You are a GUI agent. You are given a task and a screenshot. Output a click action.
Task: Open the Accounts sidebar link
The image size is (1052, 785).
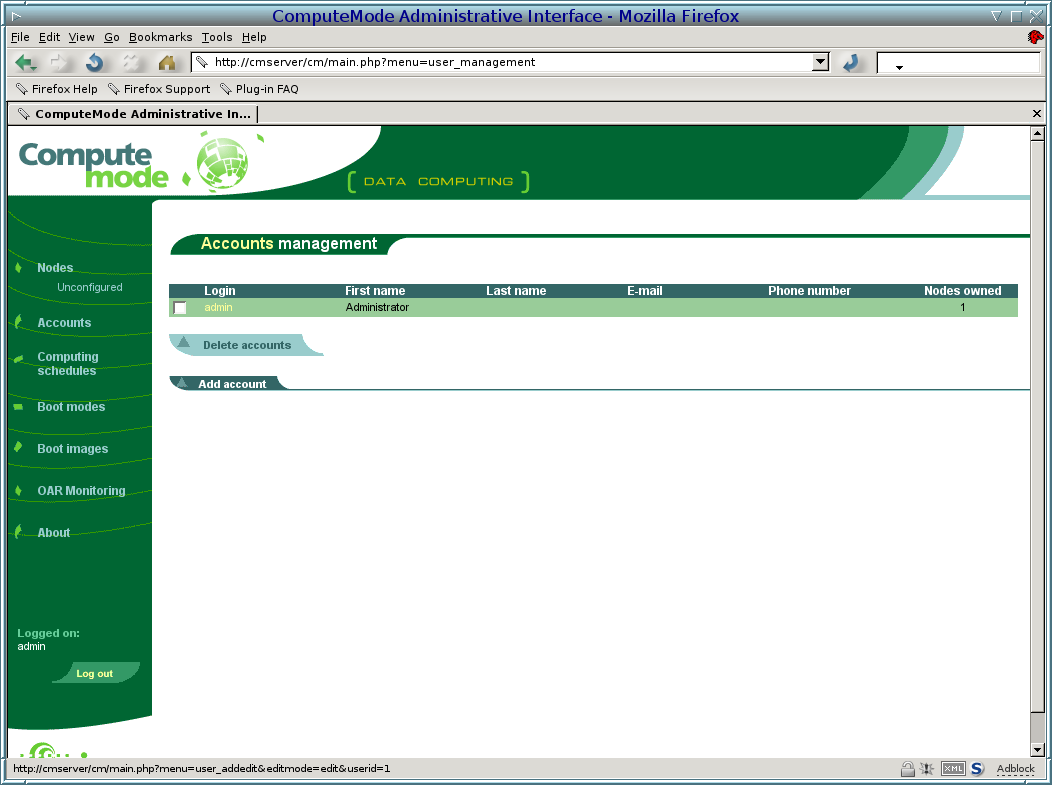pyautogui.click(x=64, y=323)
